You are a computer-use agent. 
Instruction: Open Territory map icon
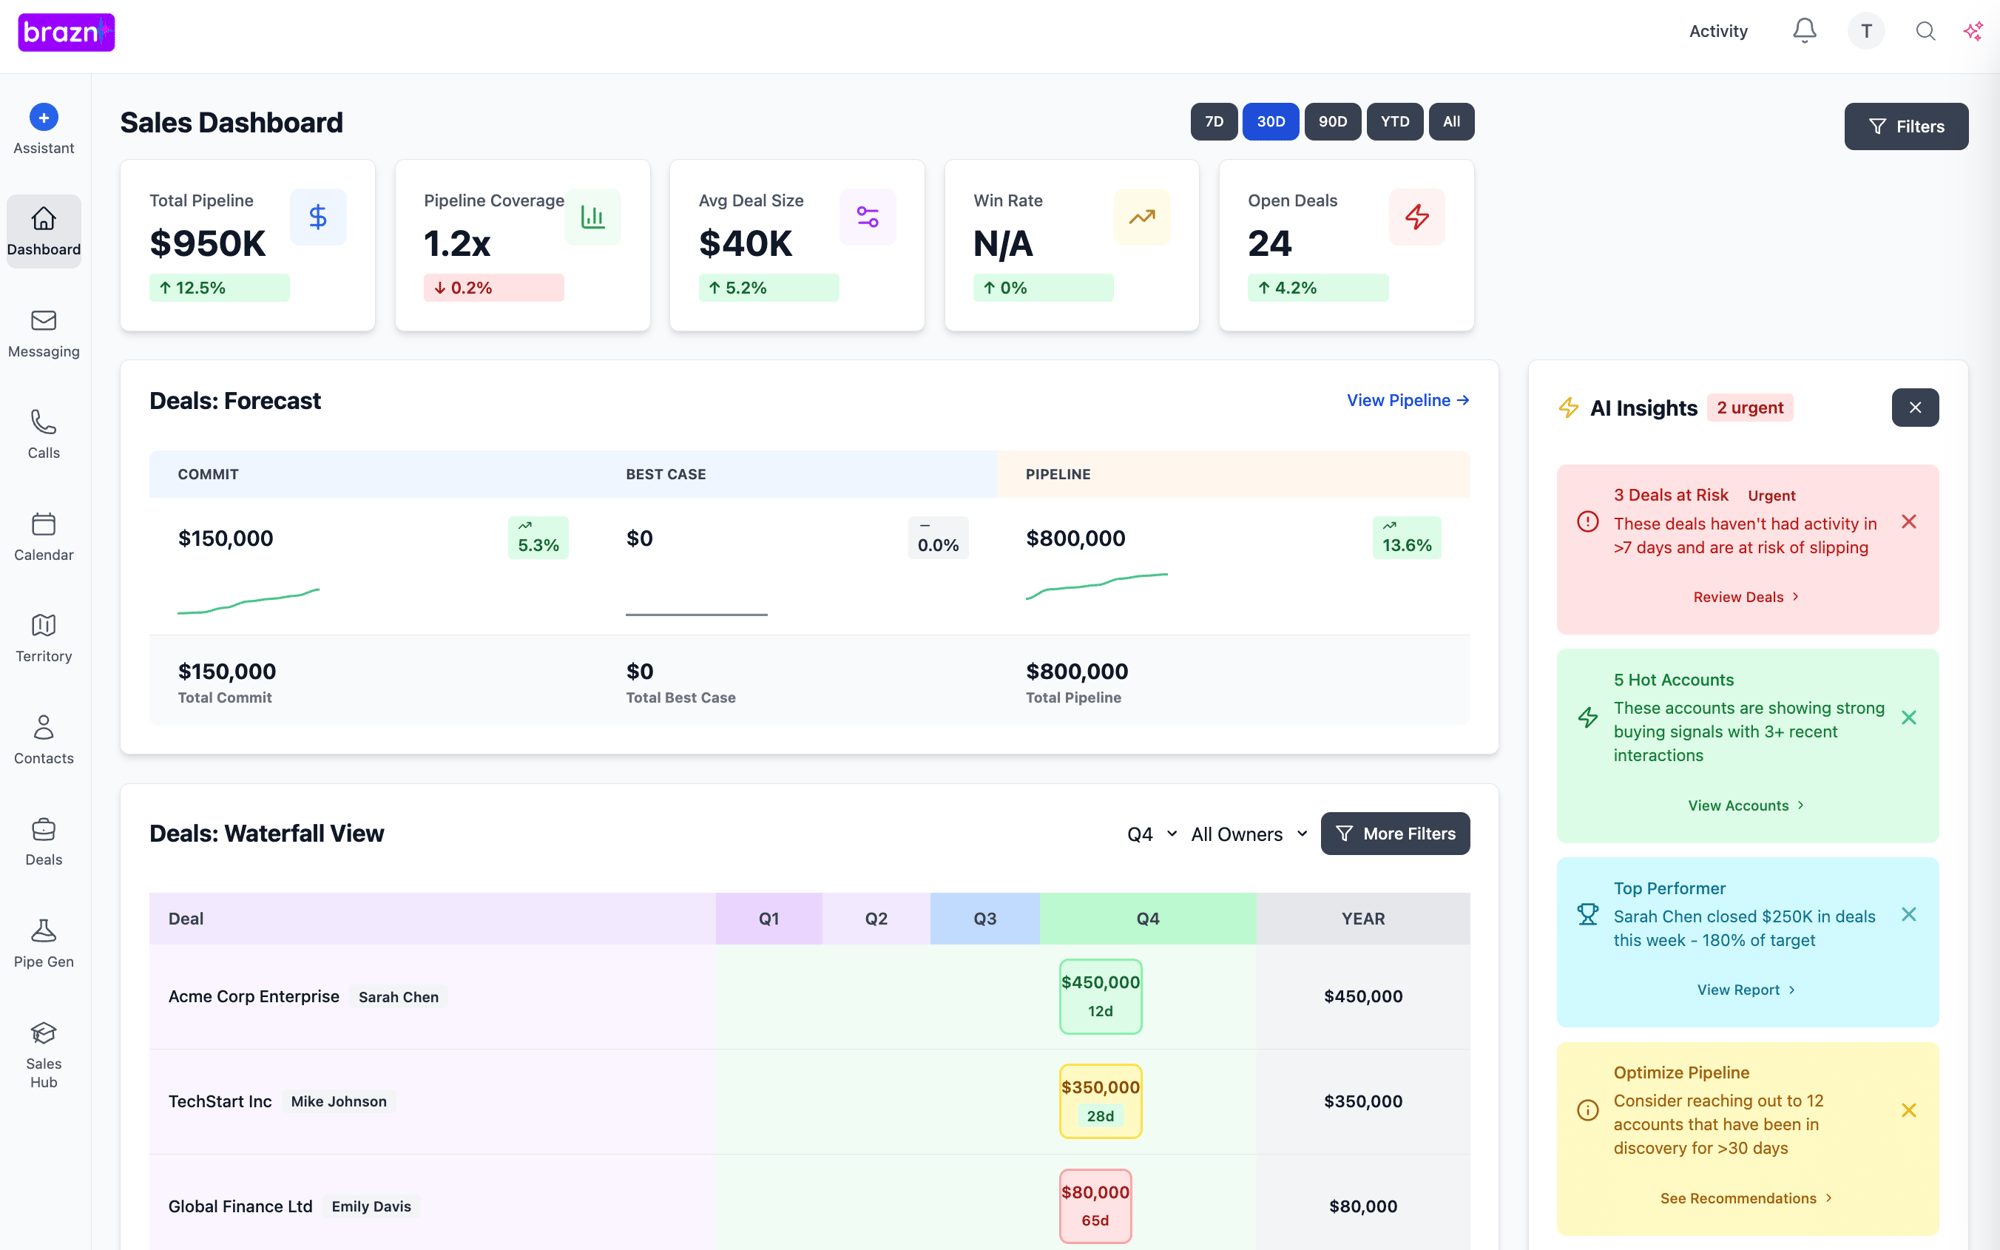tap(43, 625)
